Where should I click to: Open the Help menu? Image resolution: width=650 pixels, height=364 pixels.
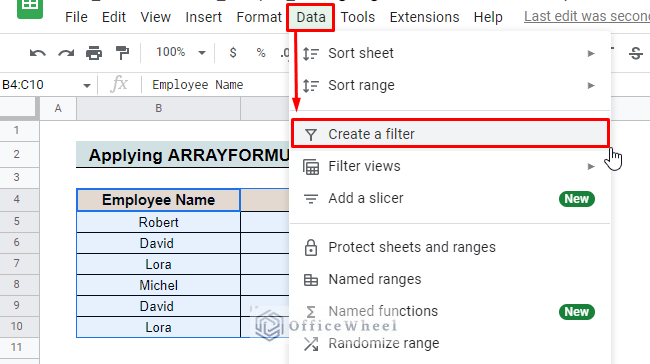(x=488, y=17)
